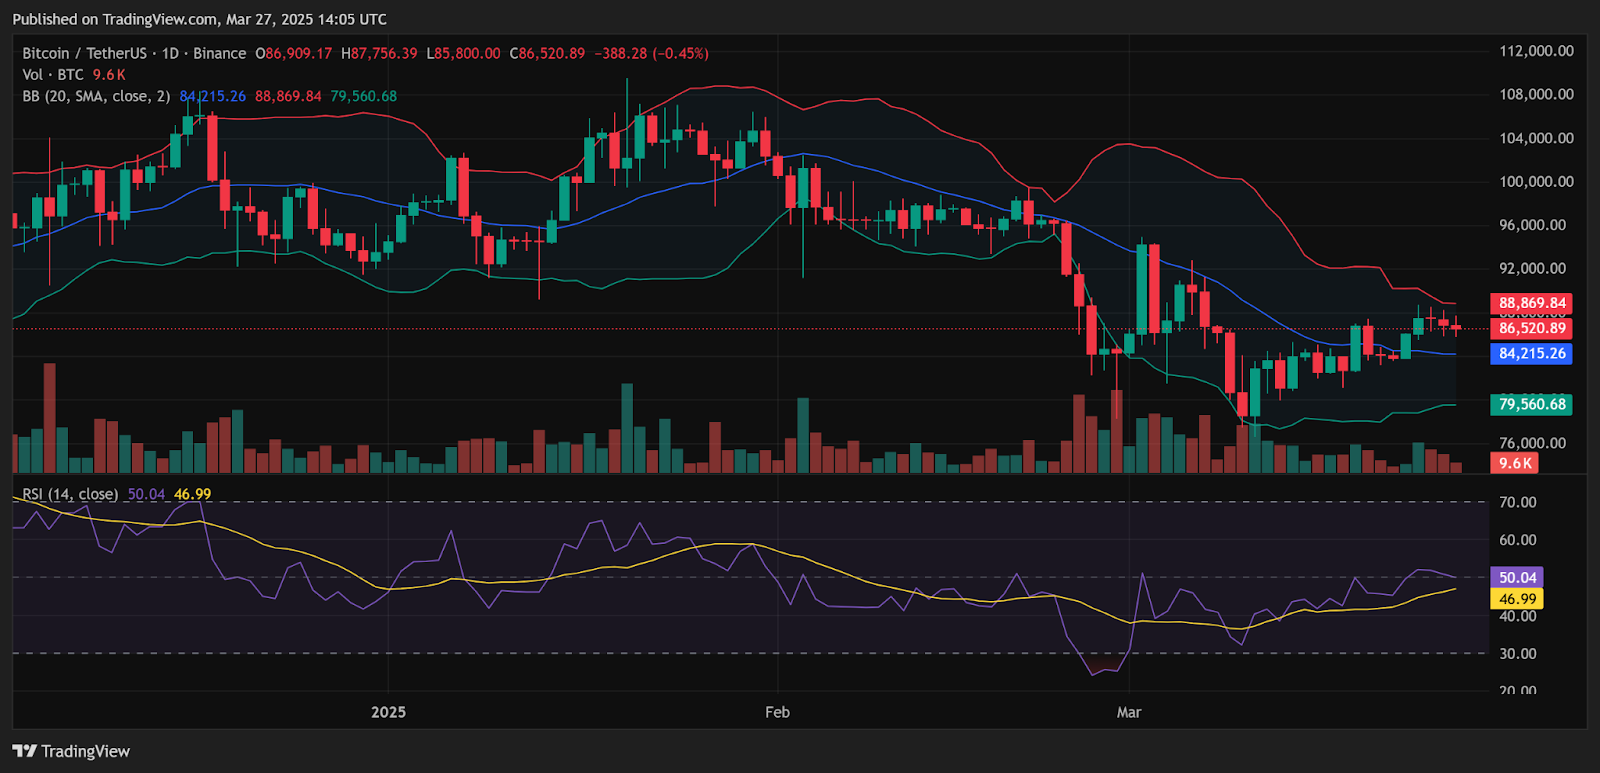Click the change value -388.28 (-0.45%)
Viewport: 1600px width, 773px height.
[651, 53]
